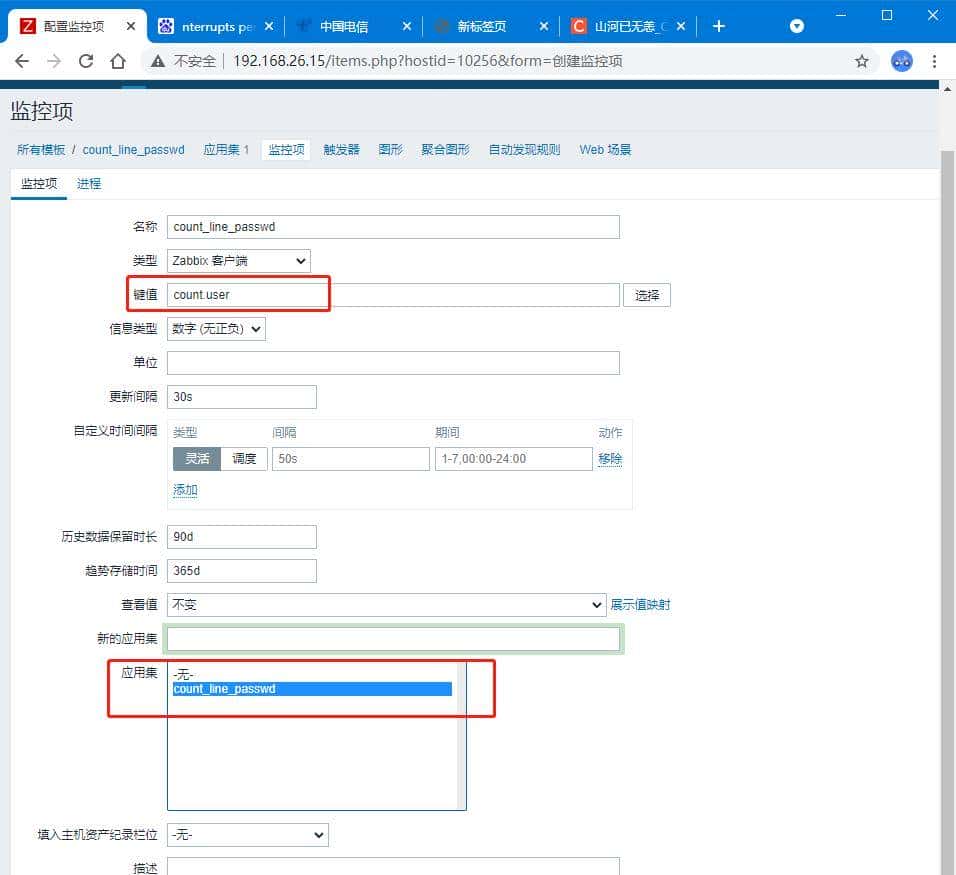
Task: Open the 触发器 section link
Action: coord(340,149)
